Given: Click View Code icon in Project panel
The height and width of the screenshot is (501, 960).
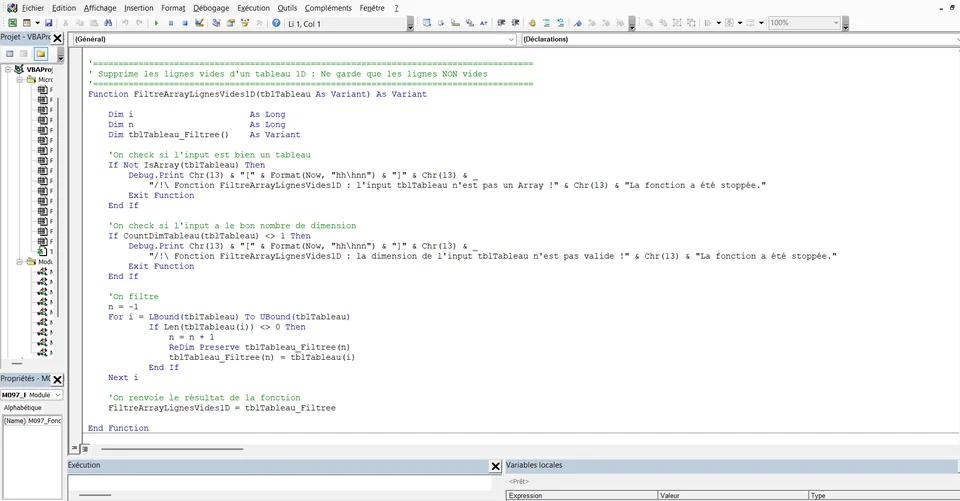Looking at the screenshot, I should [10, 54].
